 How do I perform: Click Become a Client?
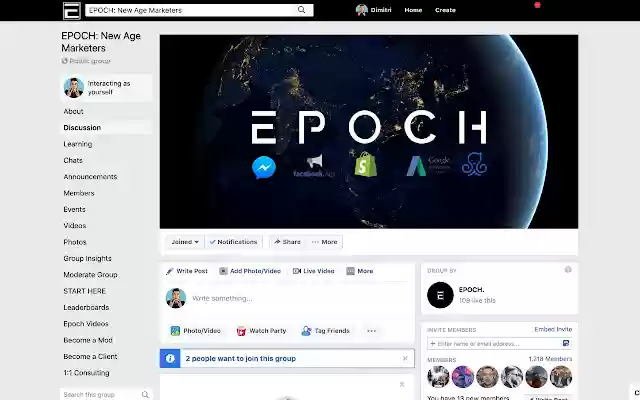(x=90, y=356)
